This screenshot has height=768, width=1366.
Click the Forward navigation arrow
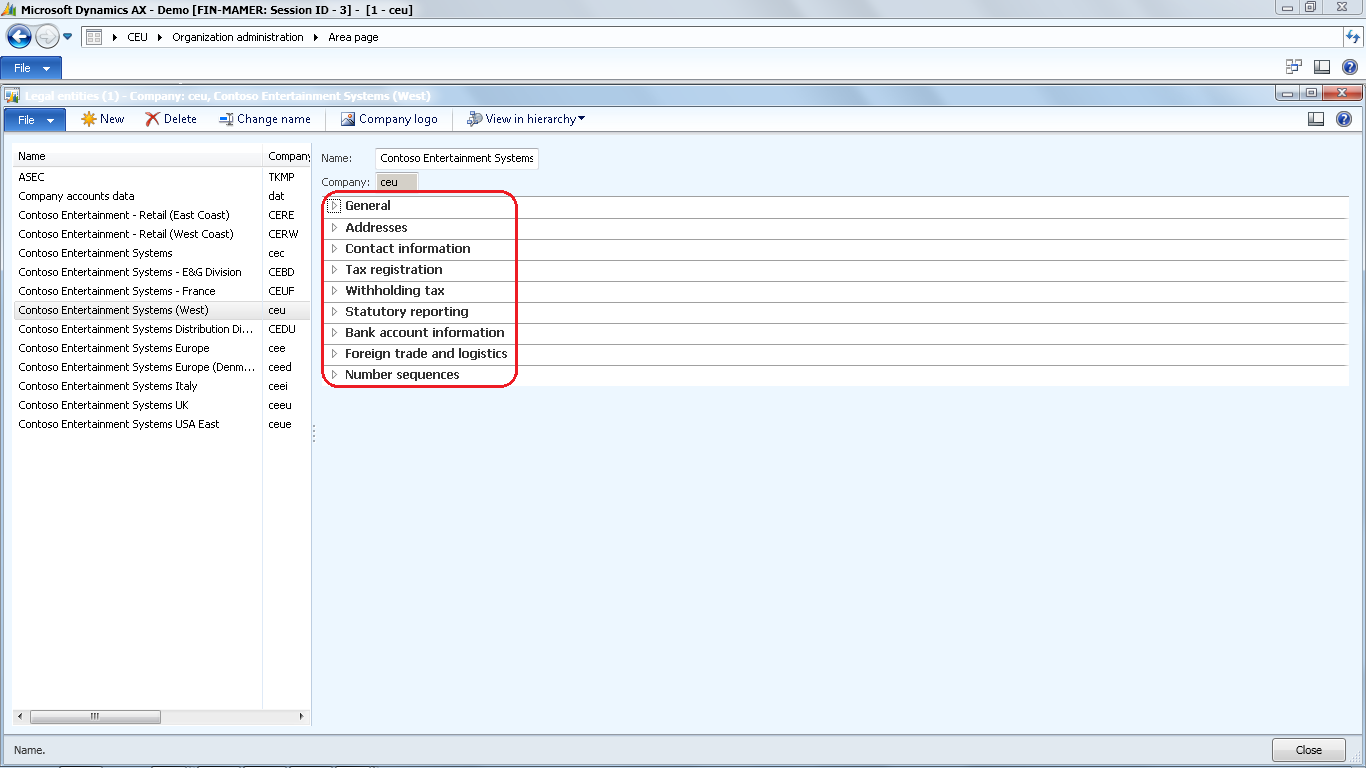click(x=47, y=37)
